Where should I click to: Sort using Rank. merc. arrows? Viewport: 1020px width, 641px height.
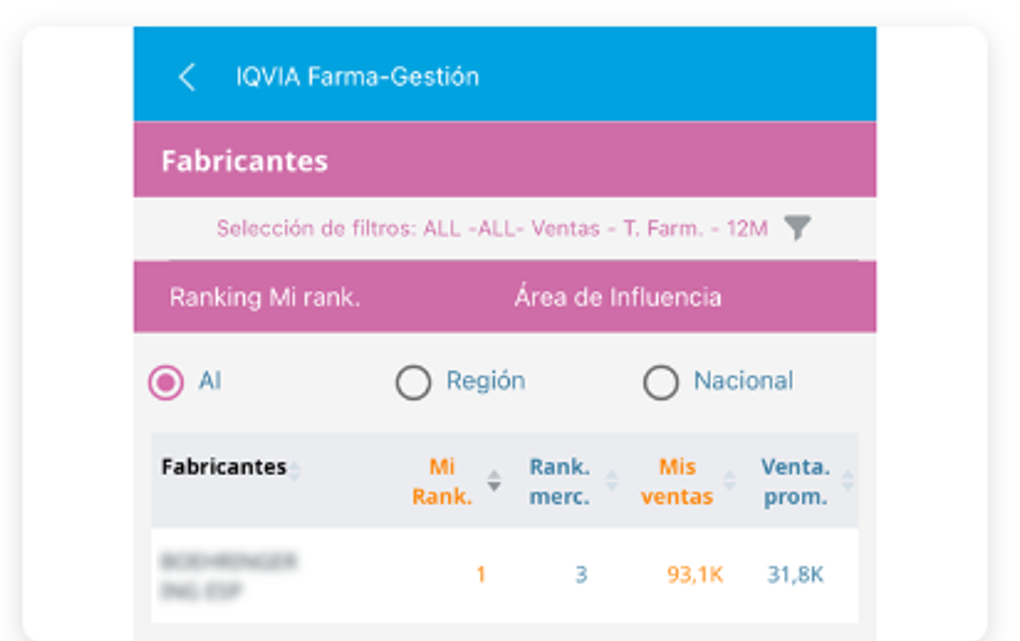611,481
